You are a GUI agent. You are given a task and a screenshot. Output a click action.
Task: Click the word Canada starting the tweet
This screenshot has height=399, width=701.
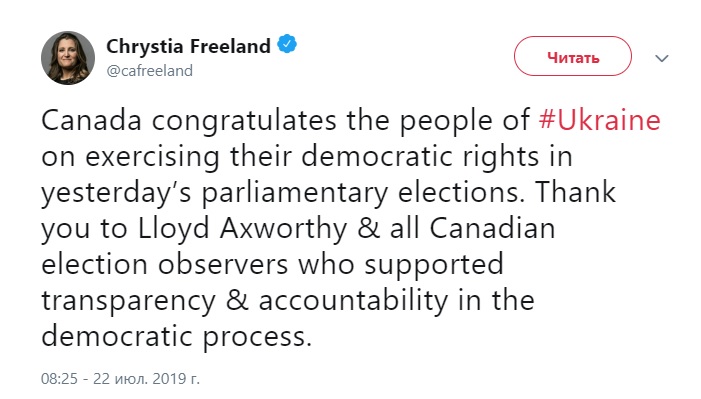tap(92, 120)
